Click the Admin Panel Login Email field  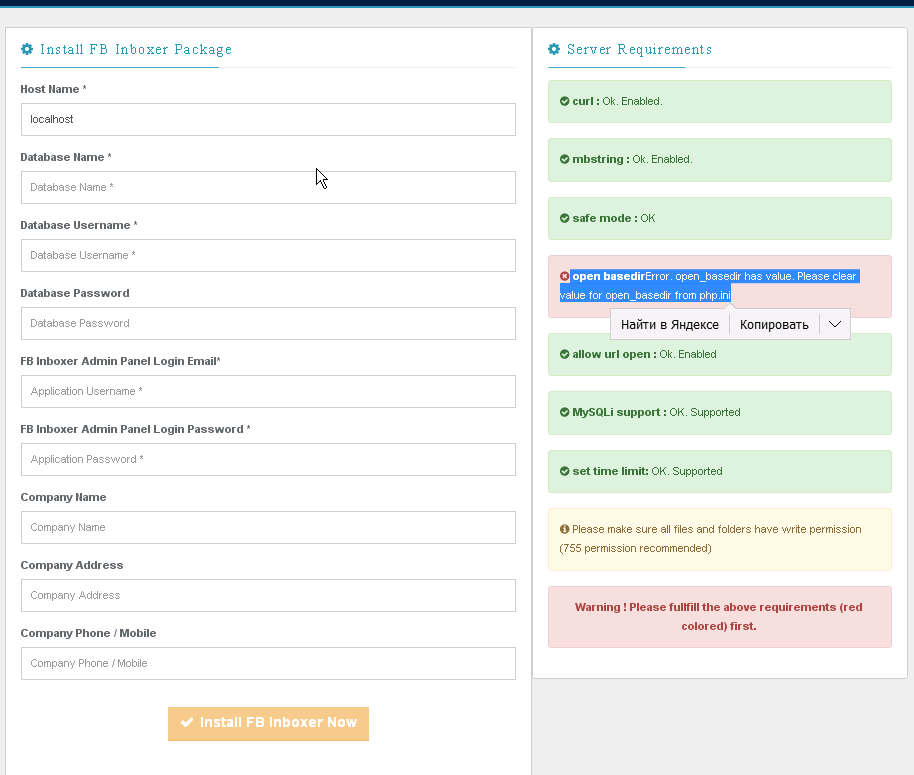tap(268, 391)
